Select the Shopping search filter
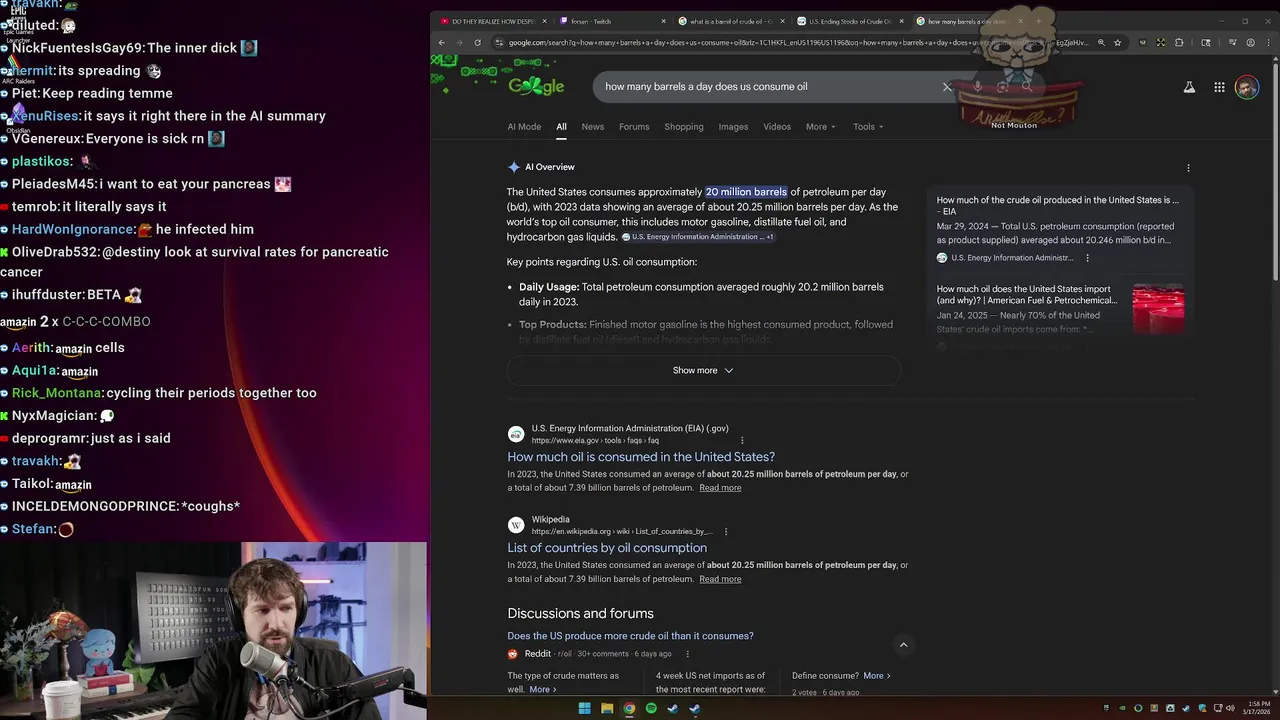 point(684,127)
